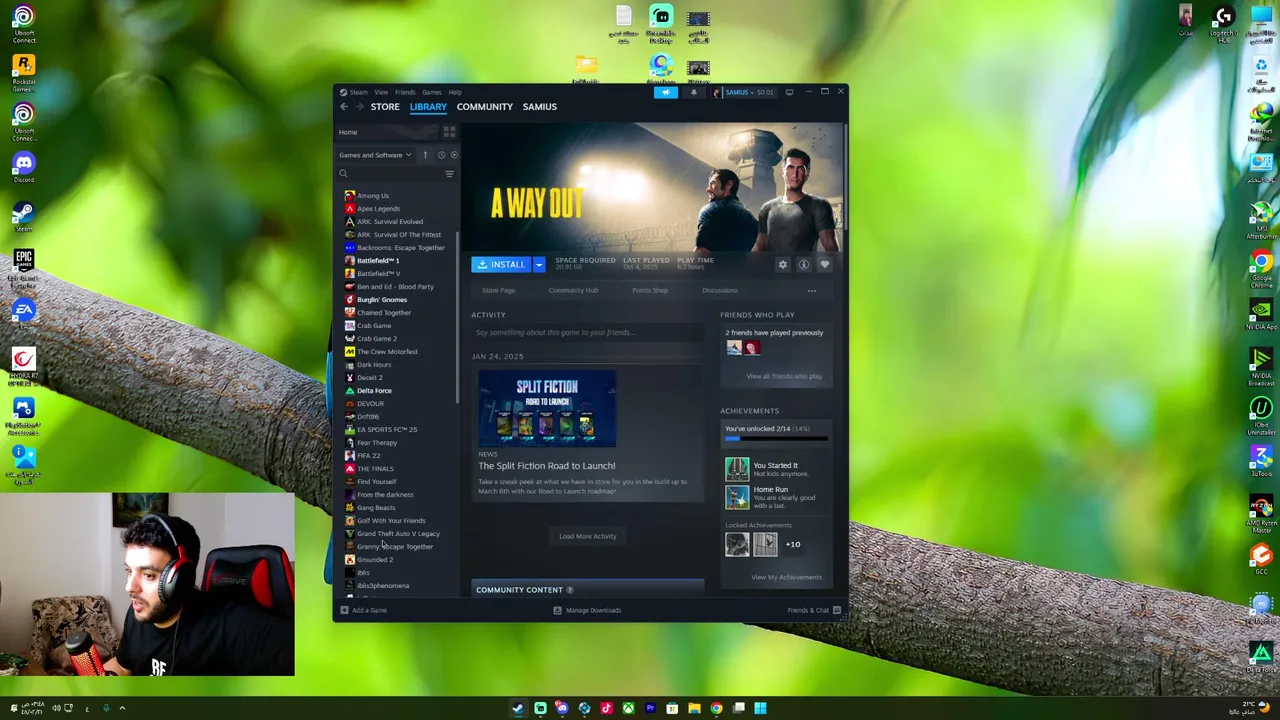Screen dimensions: 1280x720
Task: Open Friends & Chat
Action: (814, 610)
